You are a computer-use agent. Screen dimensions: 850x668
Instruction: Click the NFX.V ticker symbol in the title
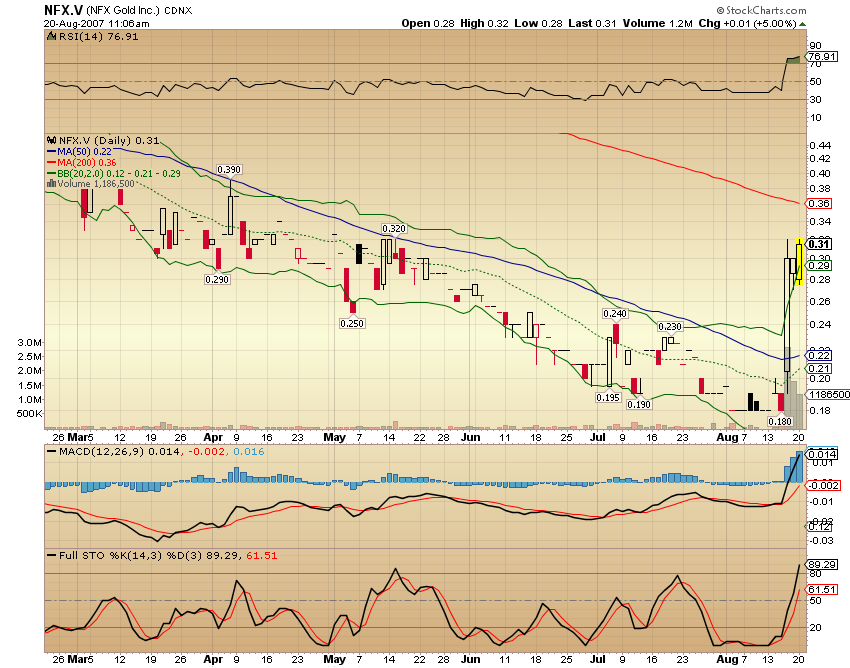[63, 10]
